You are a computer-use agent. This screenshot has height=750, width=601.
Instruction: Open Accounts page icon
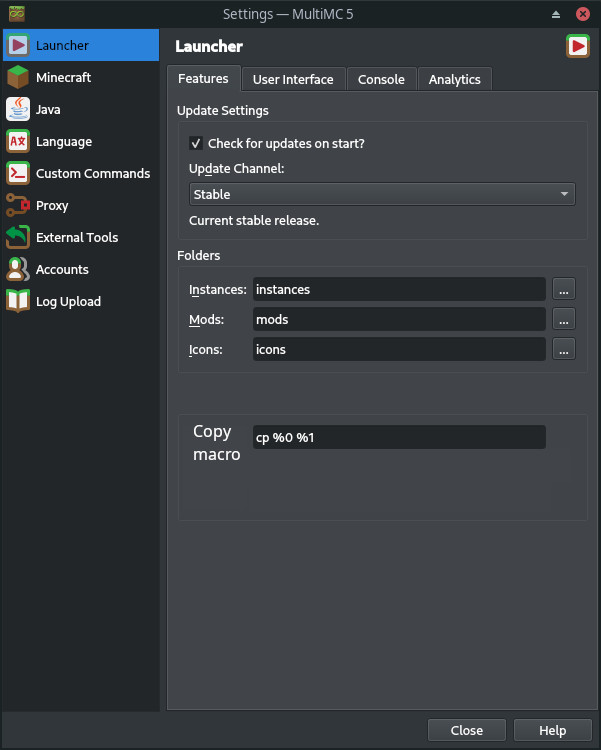[x=18, y=270]
